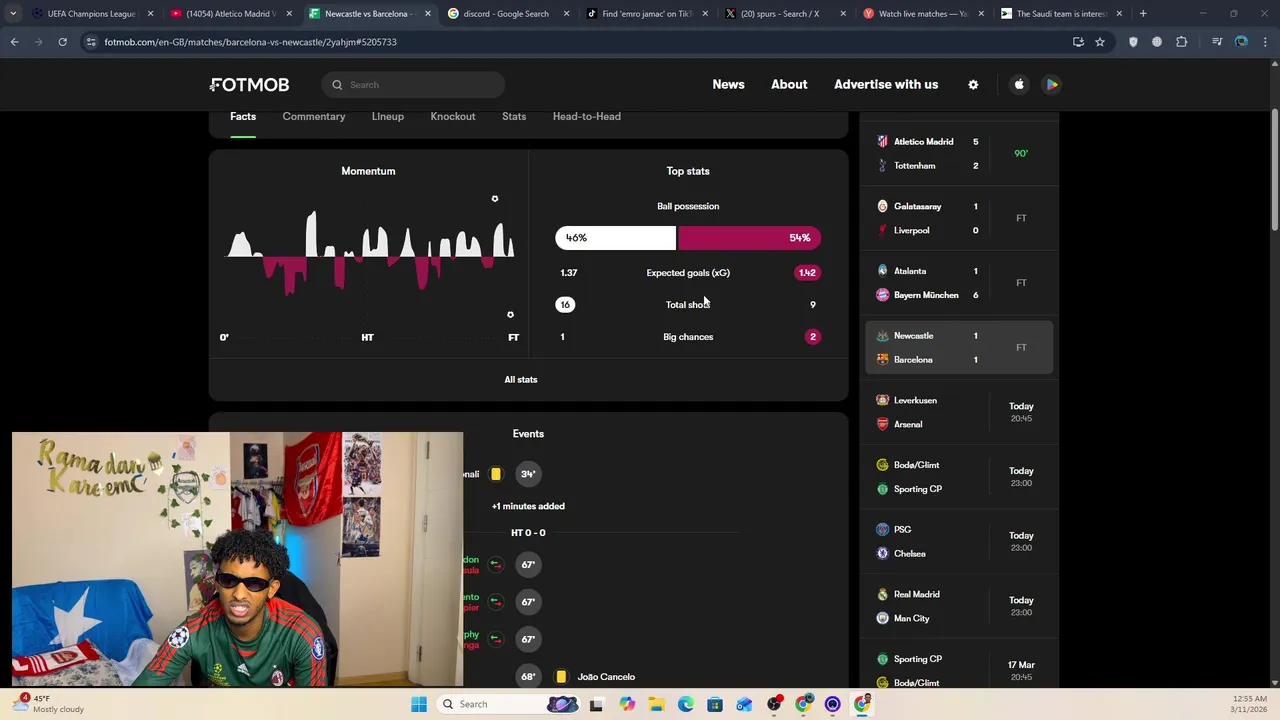Click the ball possession bar
The image size is (1280, 720).
[x=688, y=238]
